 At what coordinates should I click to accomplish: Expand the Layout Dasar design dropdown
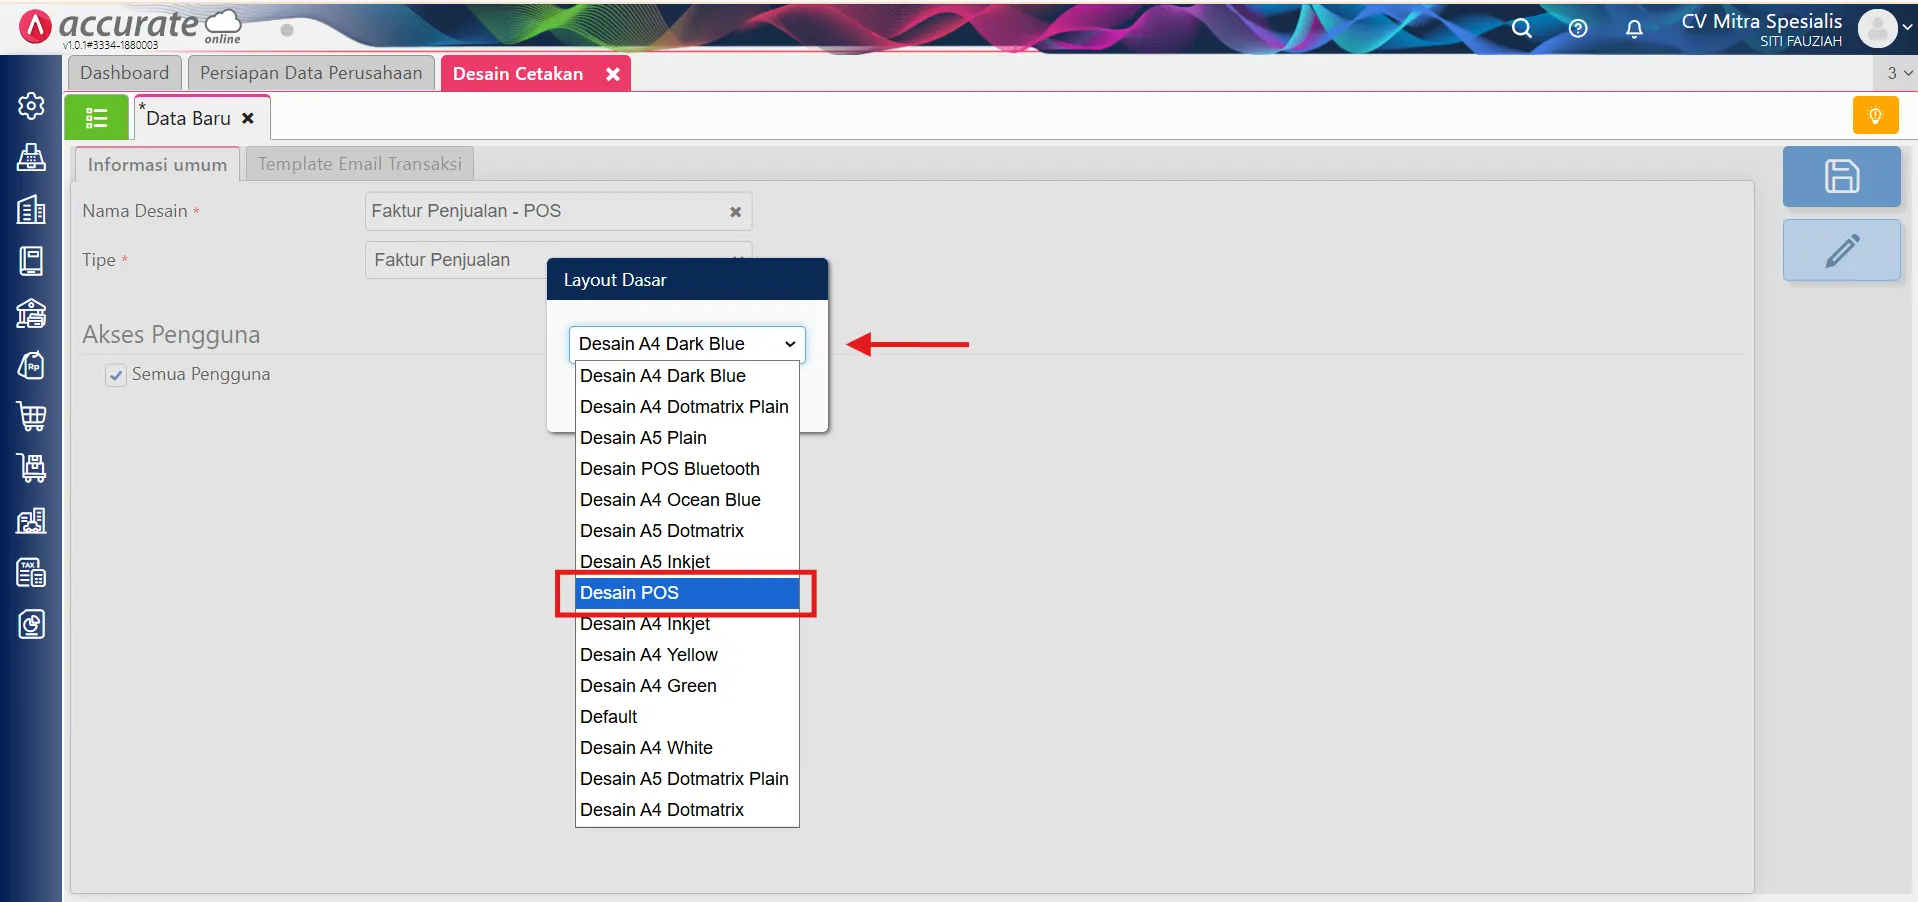click(x=687, y=344)
